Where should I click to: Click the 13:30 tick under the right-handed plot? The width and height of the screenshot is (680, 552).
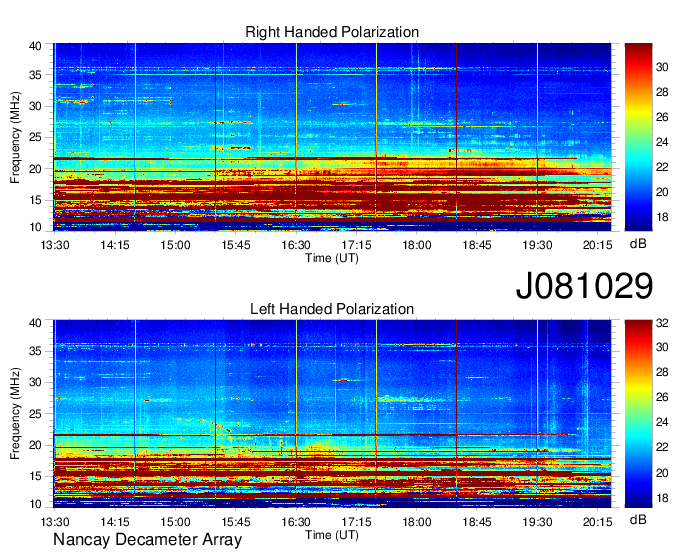coord(55,245)
